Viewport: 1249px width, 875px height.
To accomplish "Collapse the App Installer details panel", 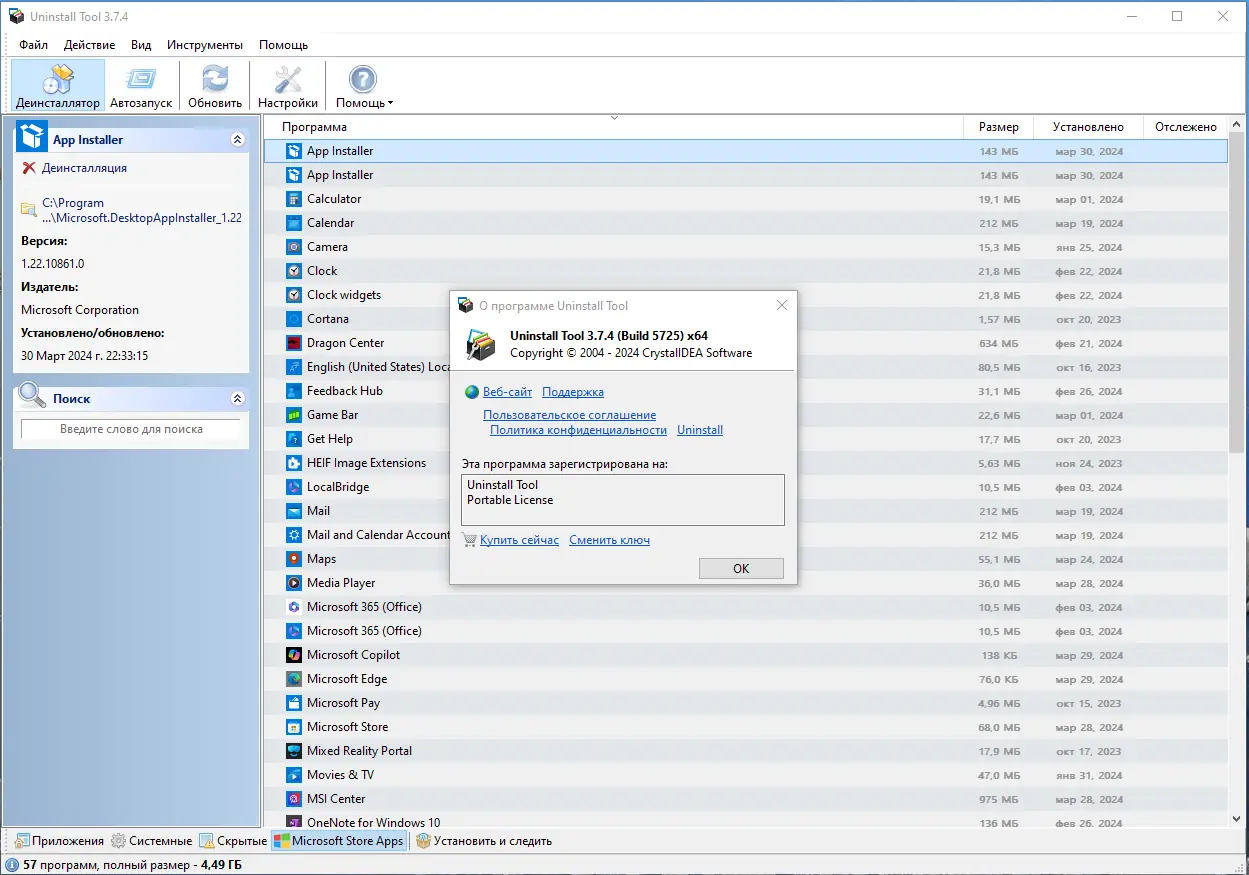I will [x=237, y=140].
